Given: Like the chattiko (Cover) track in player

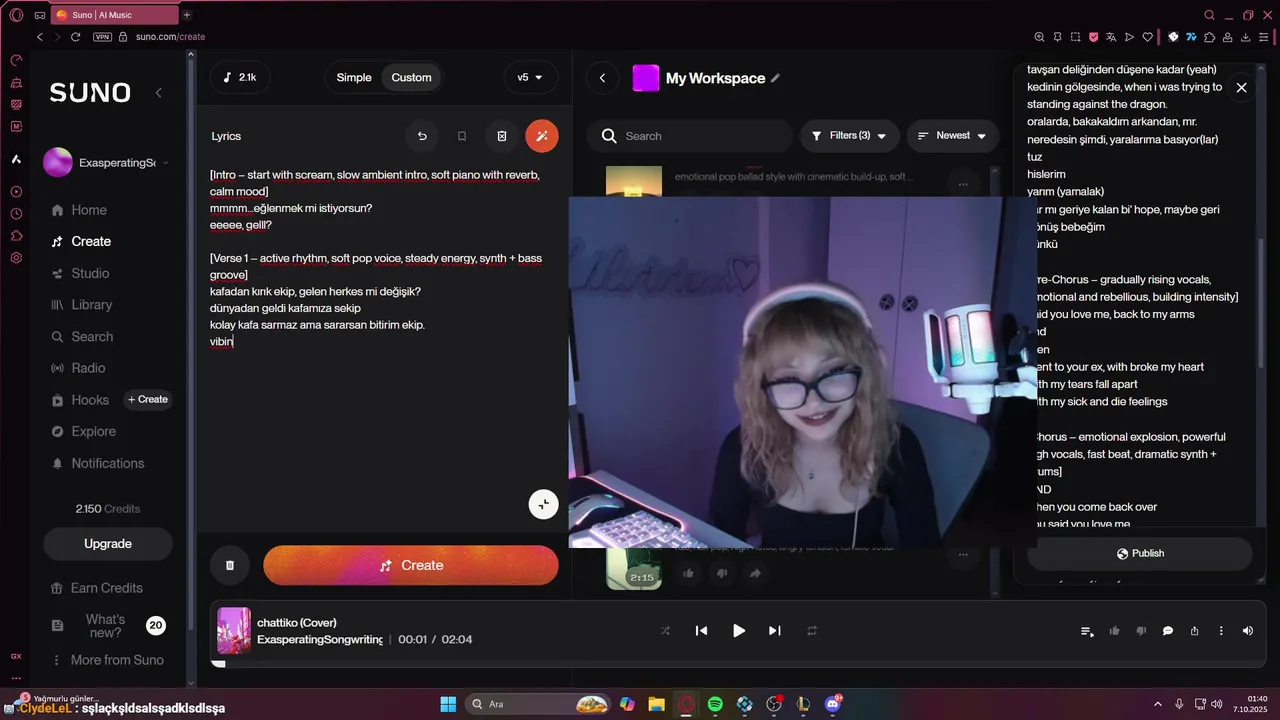Looking at the screenshot, I should click(1114, 631).
